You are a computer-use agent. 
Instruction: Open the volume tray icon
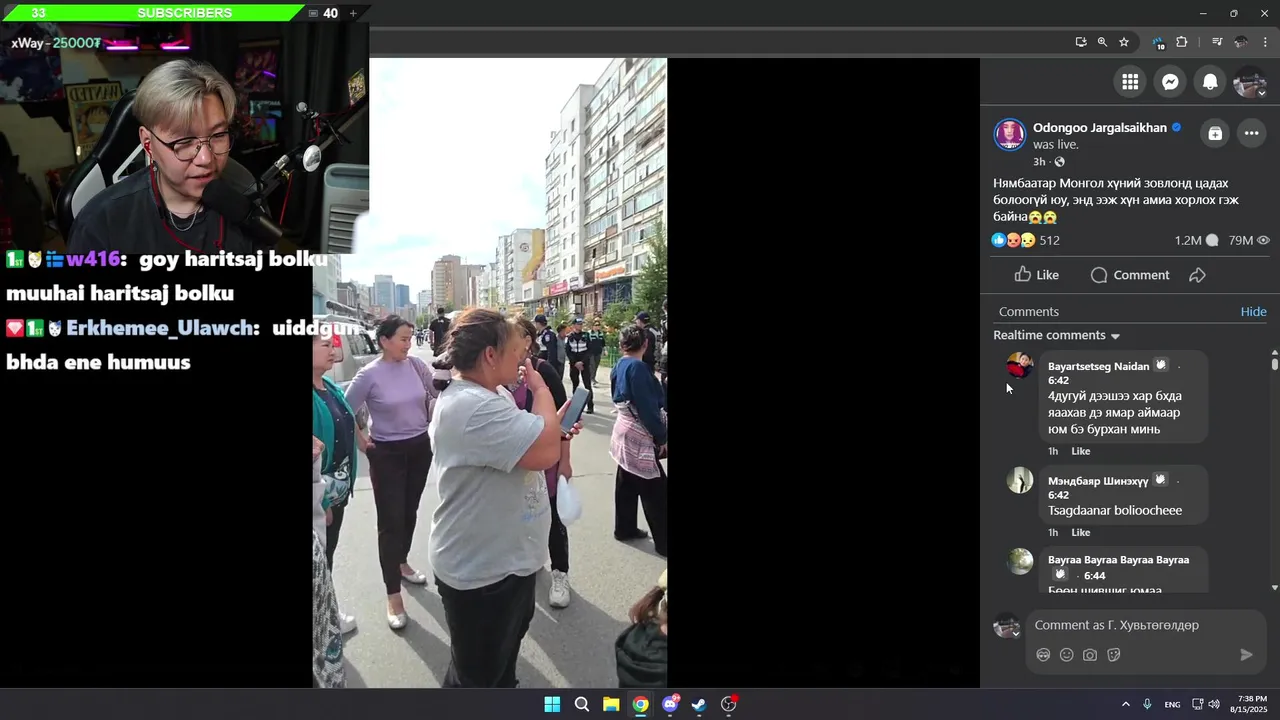click(x=1214, y=704)
